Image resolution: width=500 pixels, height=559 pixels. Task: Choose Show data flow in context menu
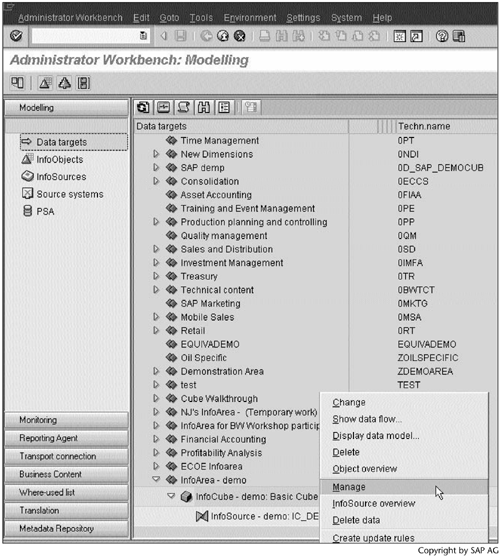[x=404, y=419]
